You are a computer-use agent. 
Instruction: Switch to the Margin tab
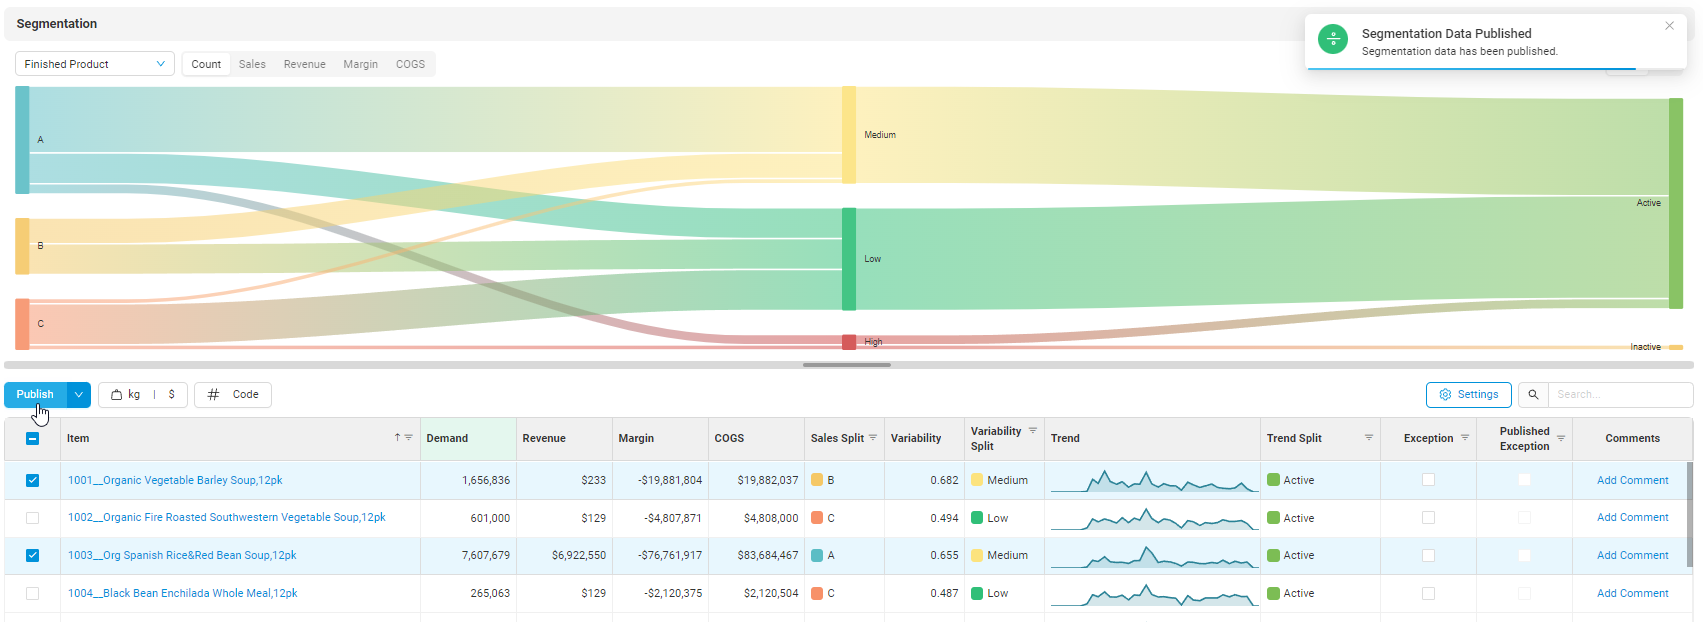[361, 64]
